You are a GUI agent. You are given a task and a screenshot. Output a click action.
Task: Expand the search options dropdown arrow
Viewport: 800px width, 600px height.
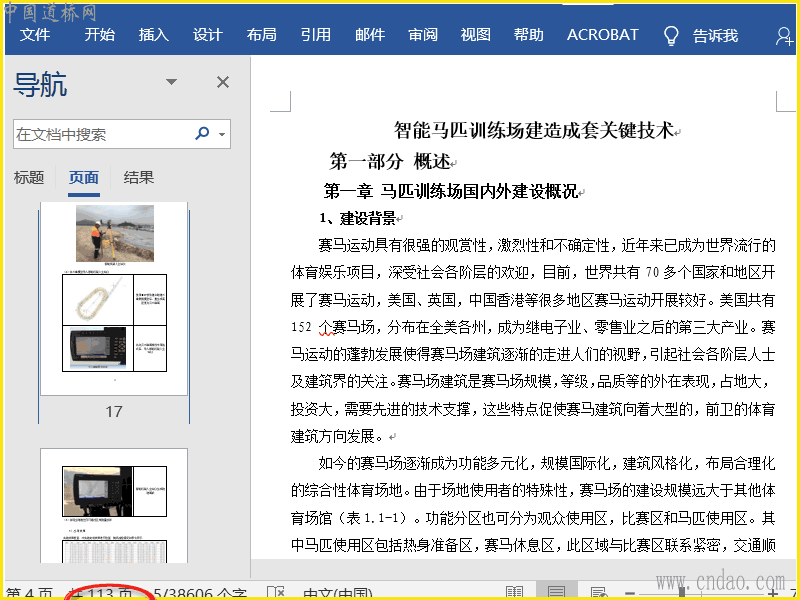(x=222, y=135)
